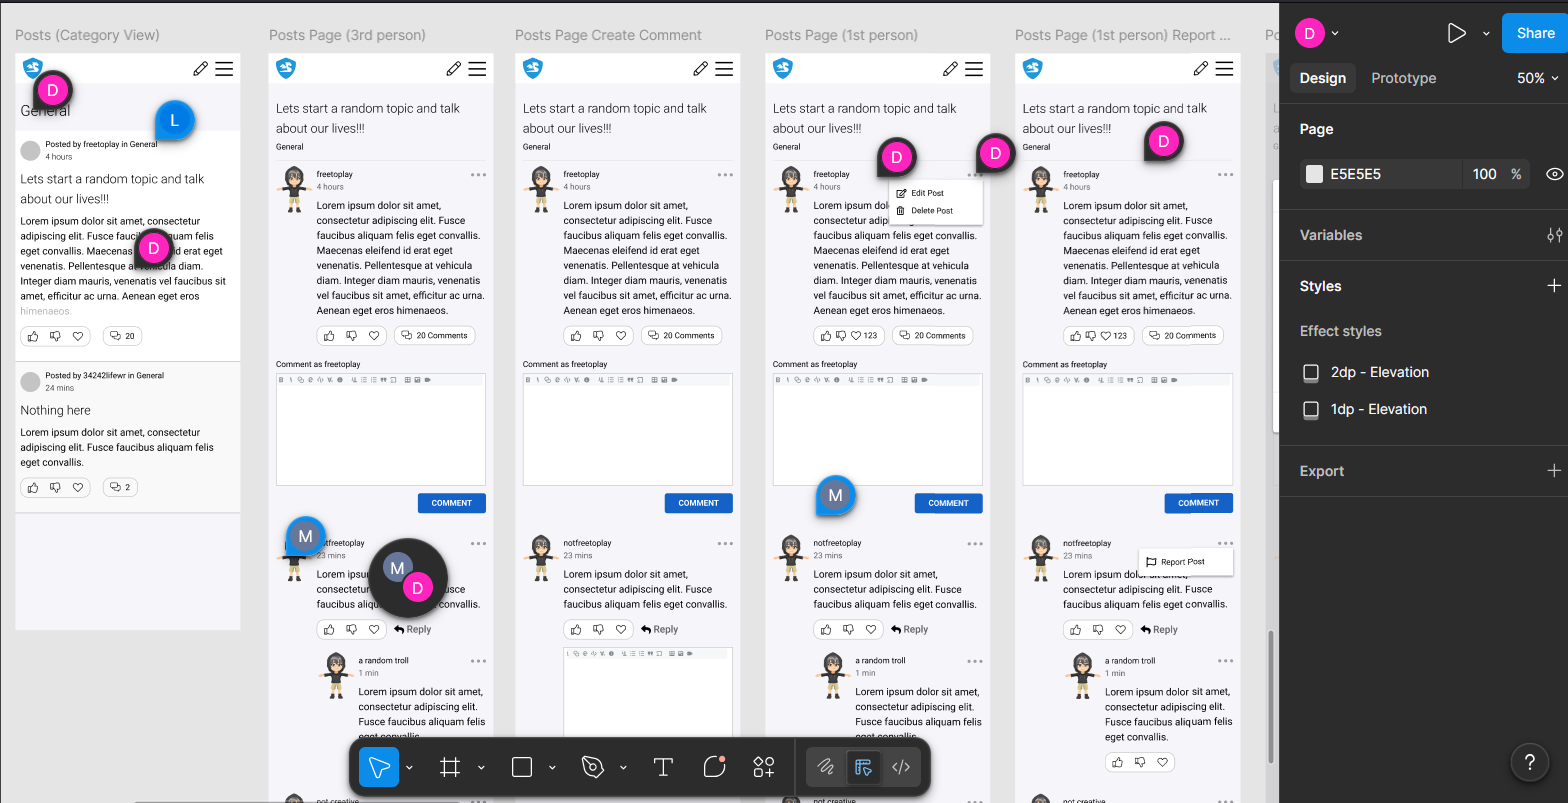Expand the user avatar menu chevron
The width and height of the screenshot is (1568, 803).
[x=1335, y=33]
